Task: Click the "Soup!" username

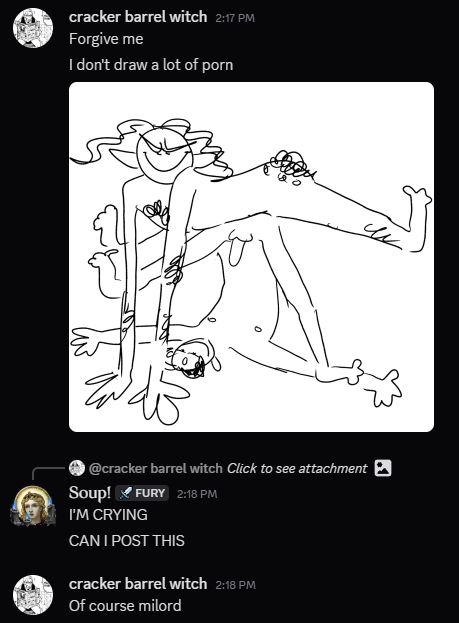Action: [x=90, y=493]
